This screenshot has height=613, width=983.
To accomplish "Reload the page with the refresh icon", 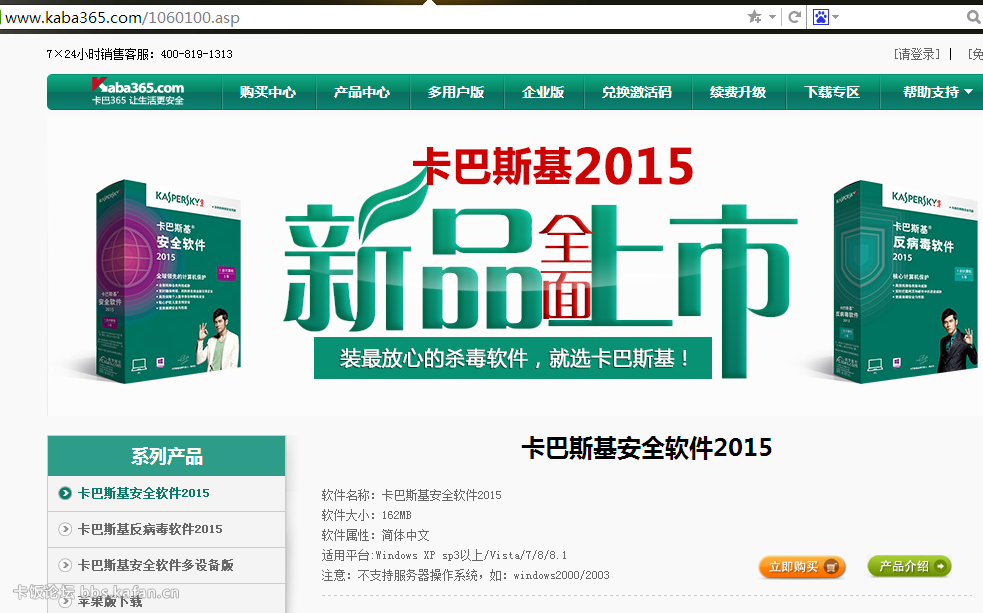I will click(795, 17).
